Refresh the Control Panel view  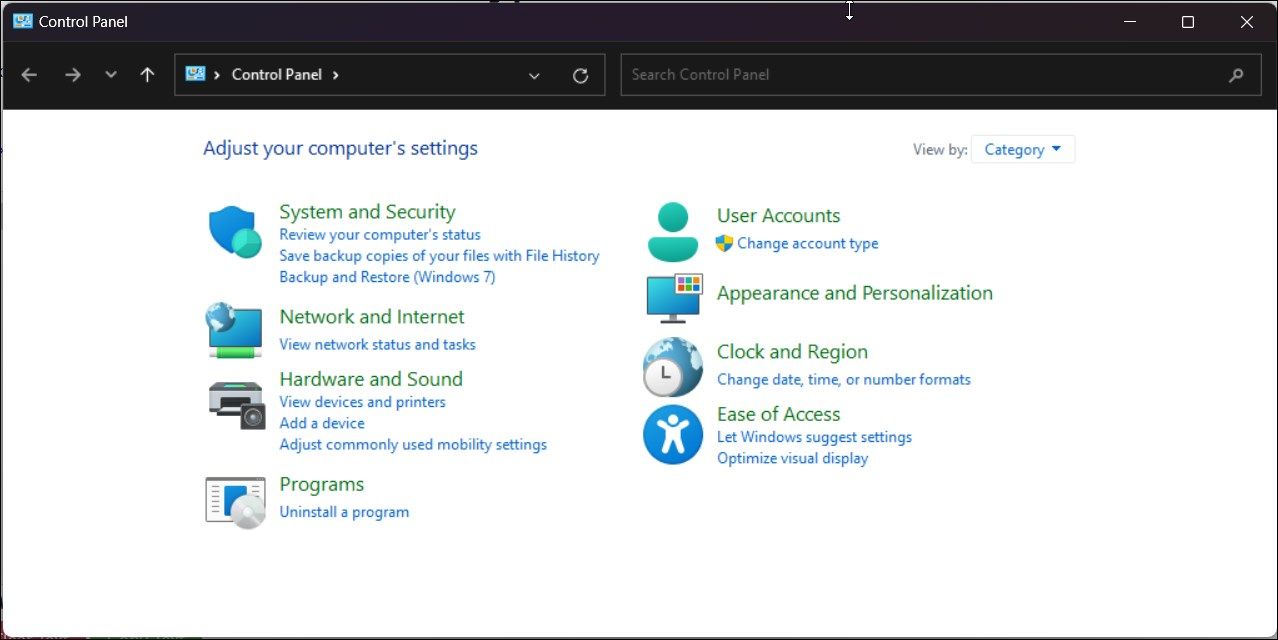click(580, 75)
